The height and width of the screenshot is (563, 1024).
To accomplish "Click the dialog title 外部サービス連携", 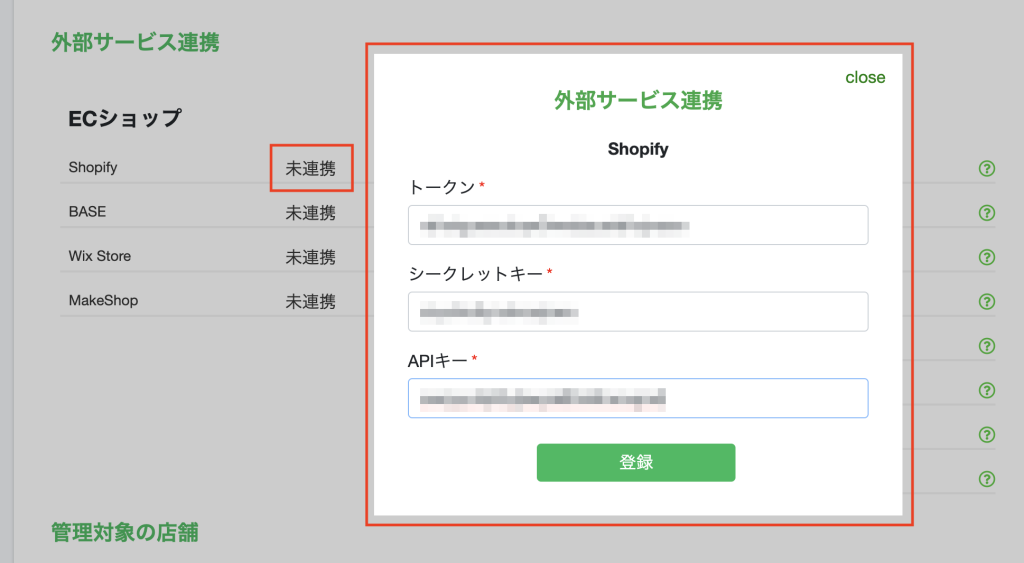I will coord(638,101).
